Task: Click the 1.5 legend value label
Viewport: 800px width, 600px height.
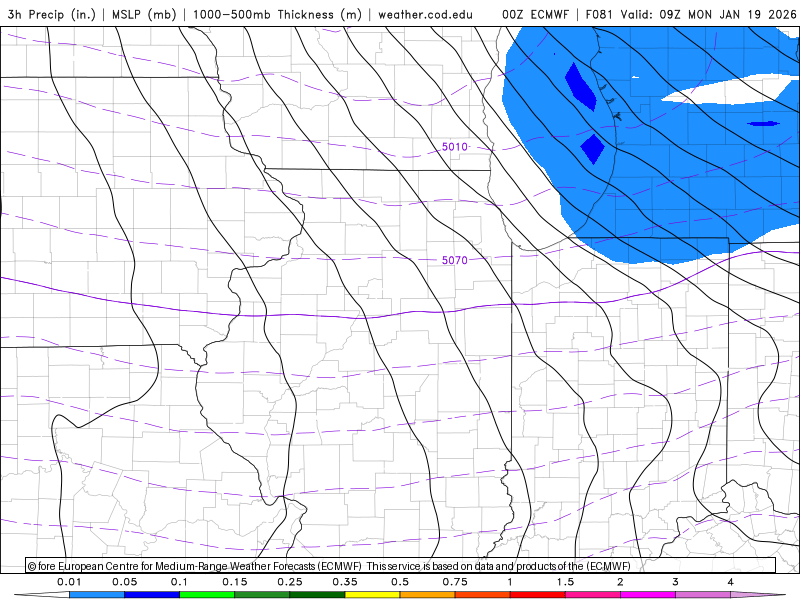Action: (565, 582)
